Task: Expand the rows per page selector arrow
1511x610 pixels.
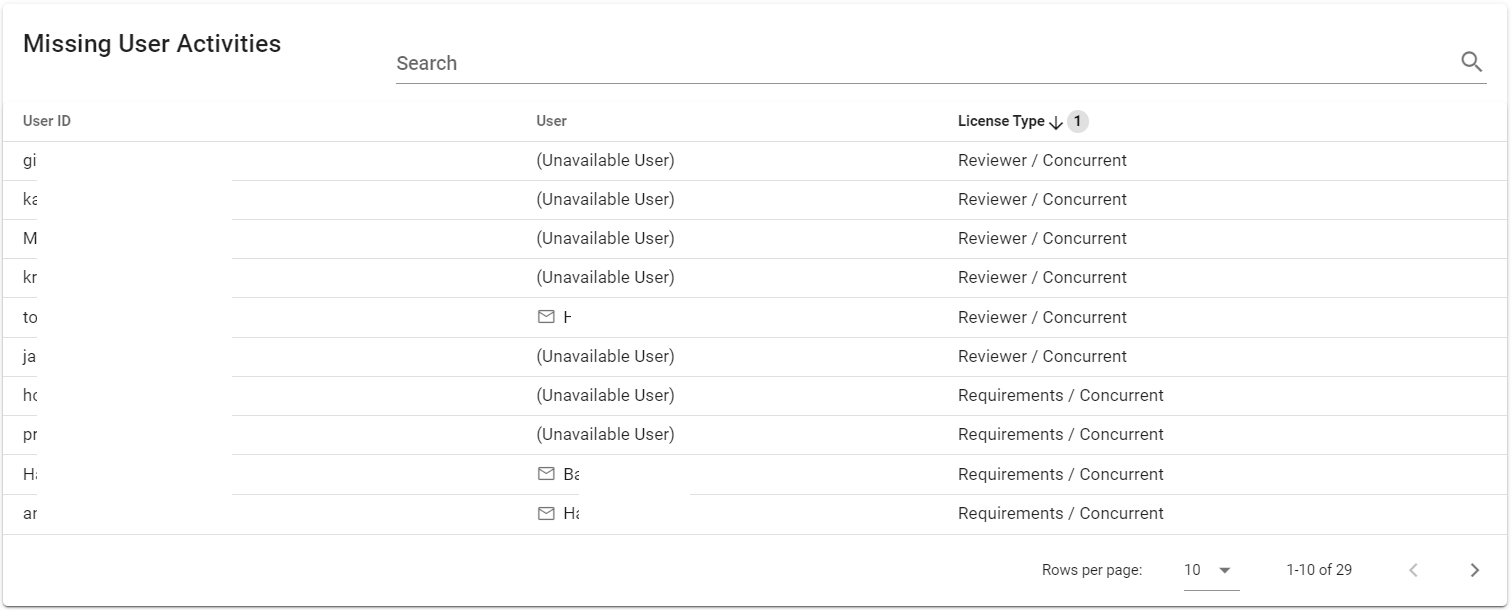Action: coord(1222,570)
